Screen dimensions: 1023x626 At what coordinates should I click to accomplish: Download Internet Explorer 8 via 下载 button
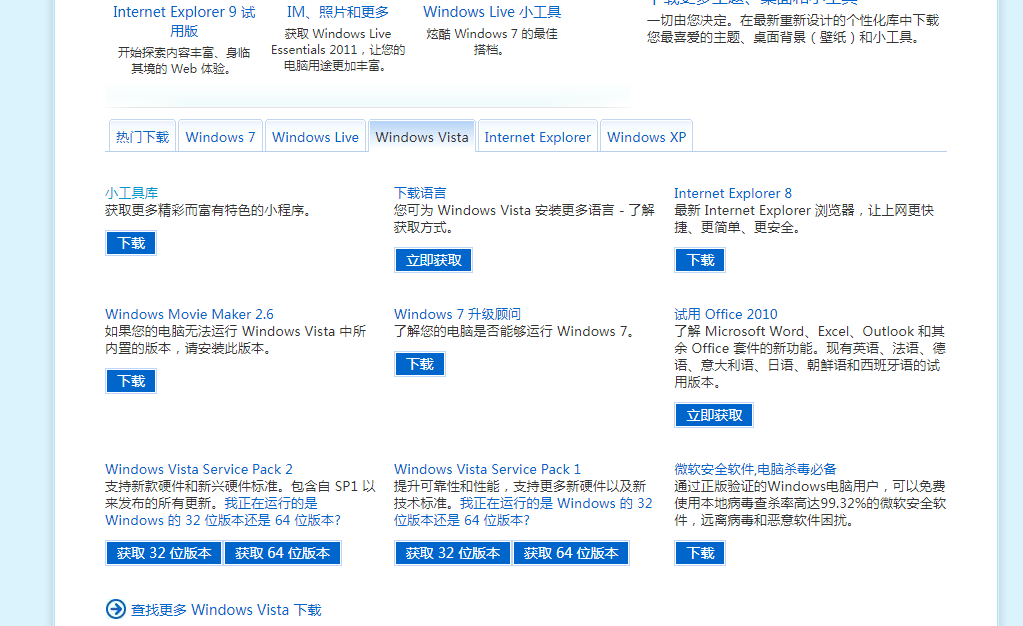tap(700, 260)
